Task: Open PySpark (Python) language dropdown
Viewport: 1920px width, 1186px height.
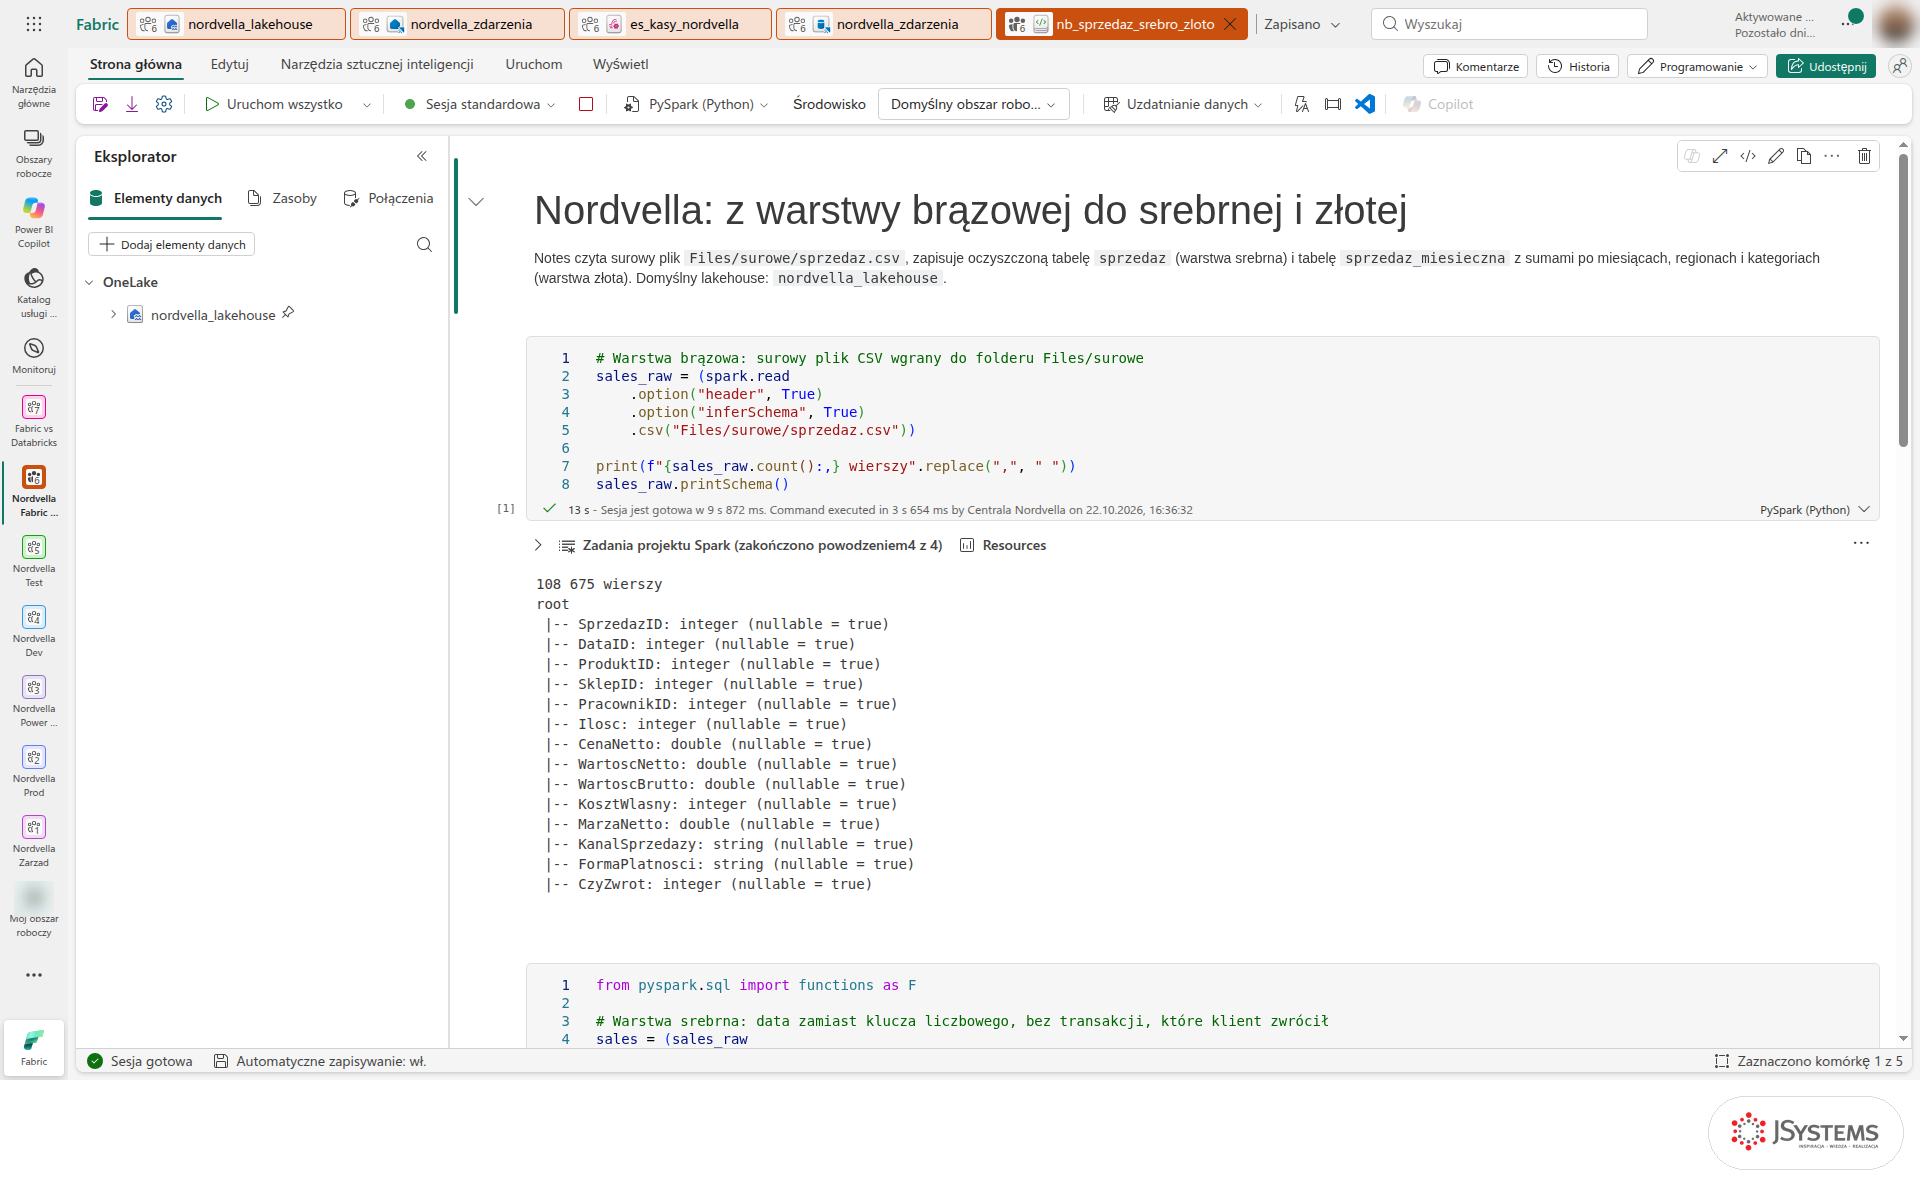Action: coord(696,104)
